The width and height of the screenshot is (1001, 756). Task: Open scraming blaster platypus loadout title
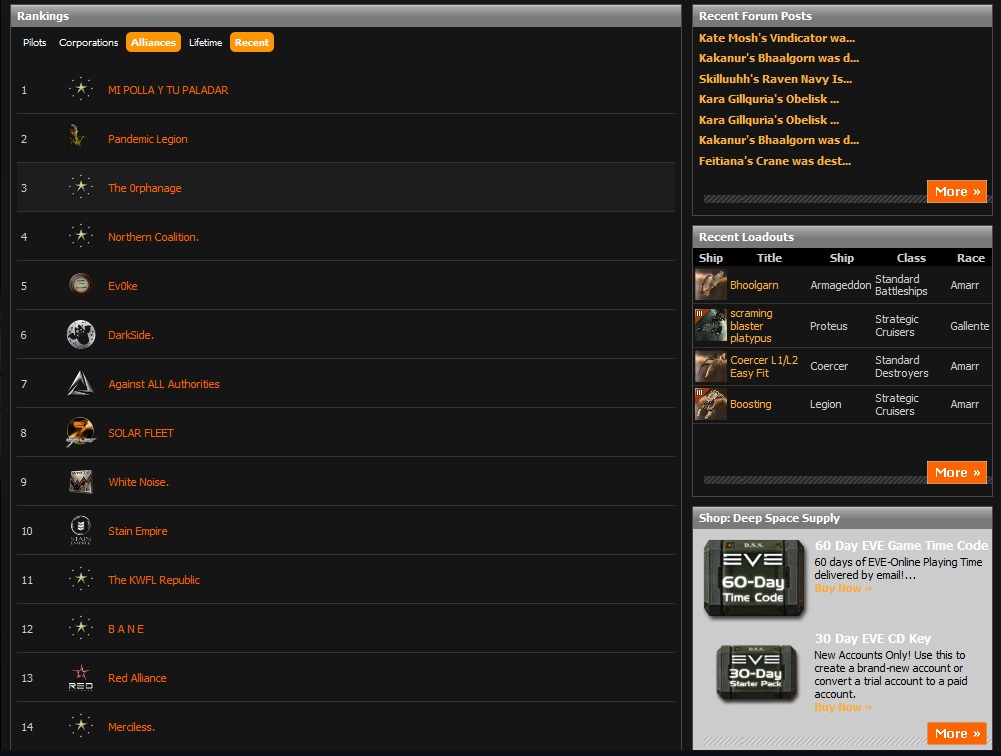(751, 326)
